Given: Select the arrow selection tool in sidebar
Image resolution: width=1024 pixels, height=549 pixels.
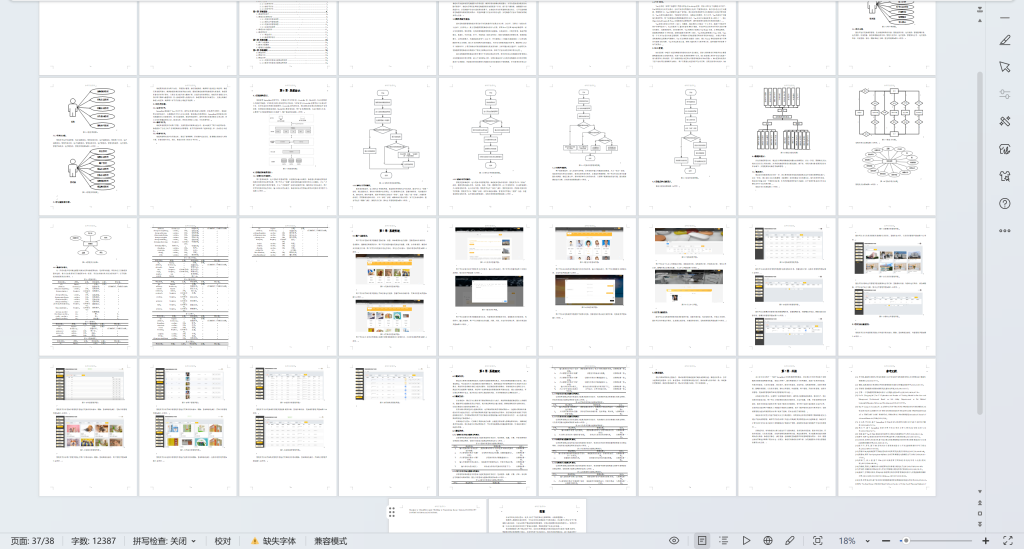Looking at the screenshot, I should pos(1005,67).
